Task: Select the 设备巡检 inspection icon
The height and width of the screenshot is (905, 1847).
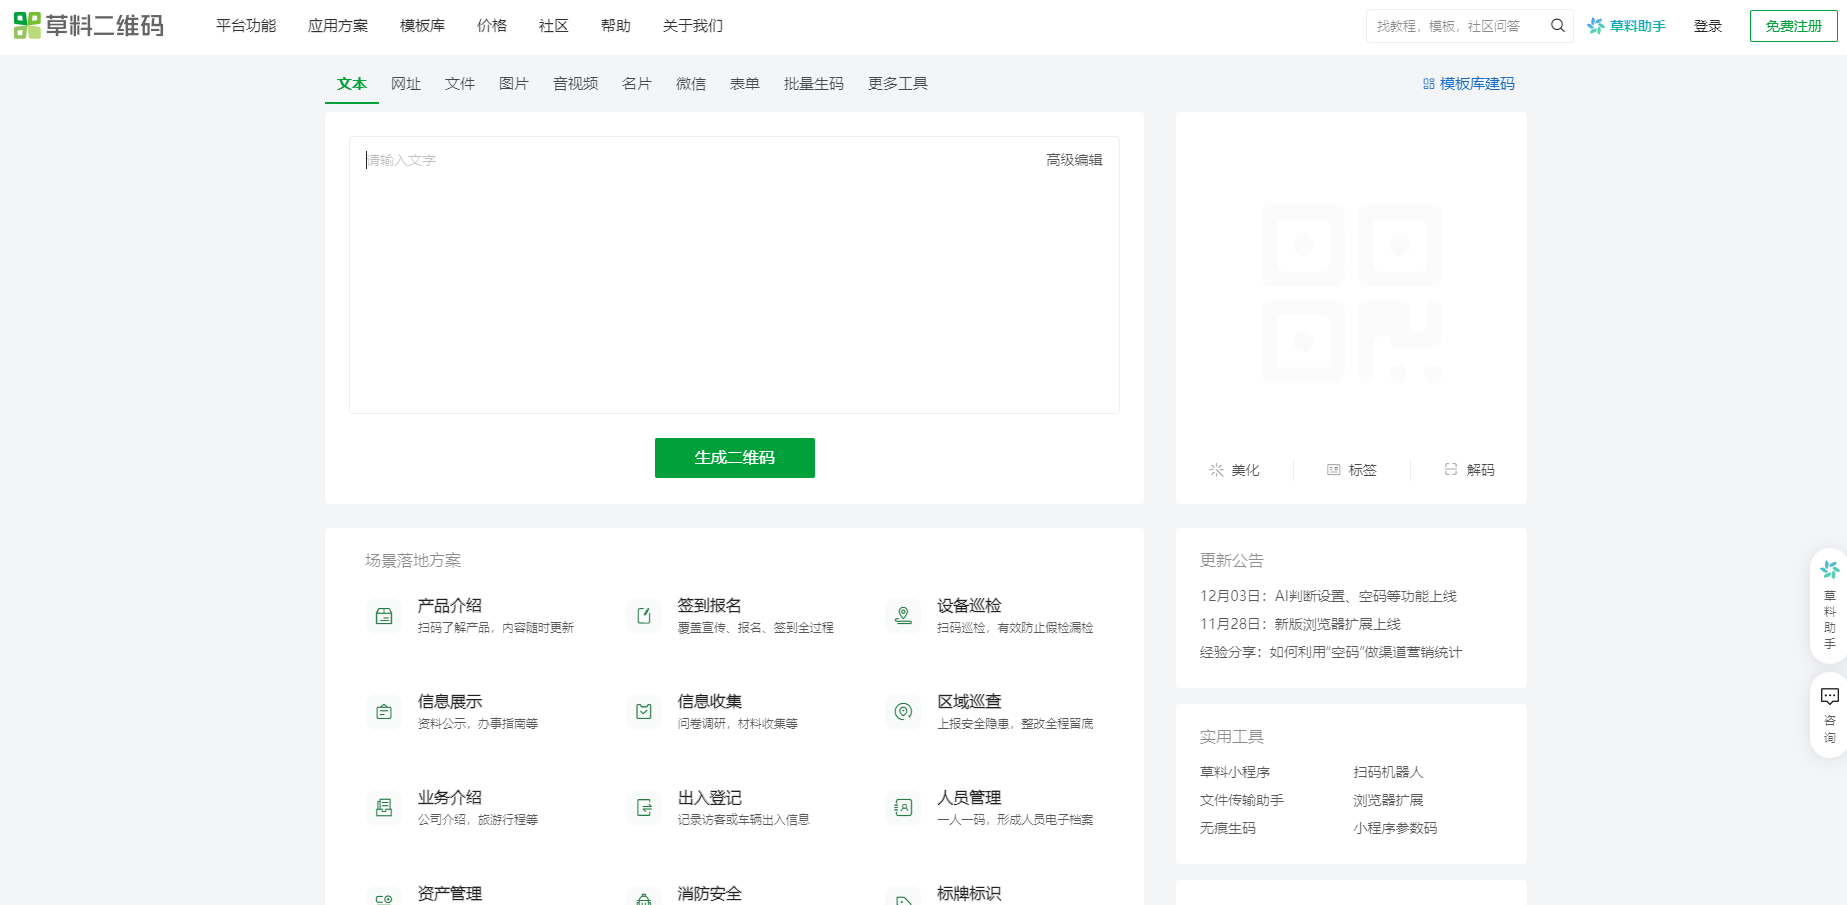Action: click(903, 616)
